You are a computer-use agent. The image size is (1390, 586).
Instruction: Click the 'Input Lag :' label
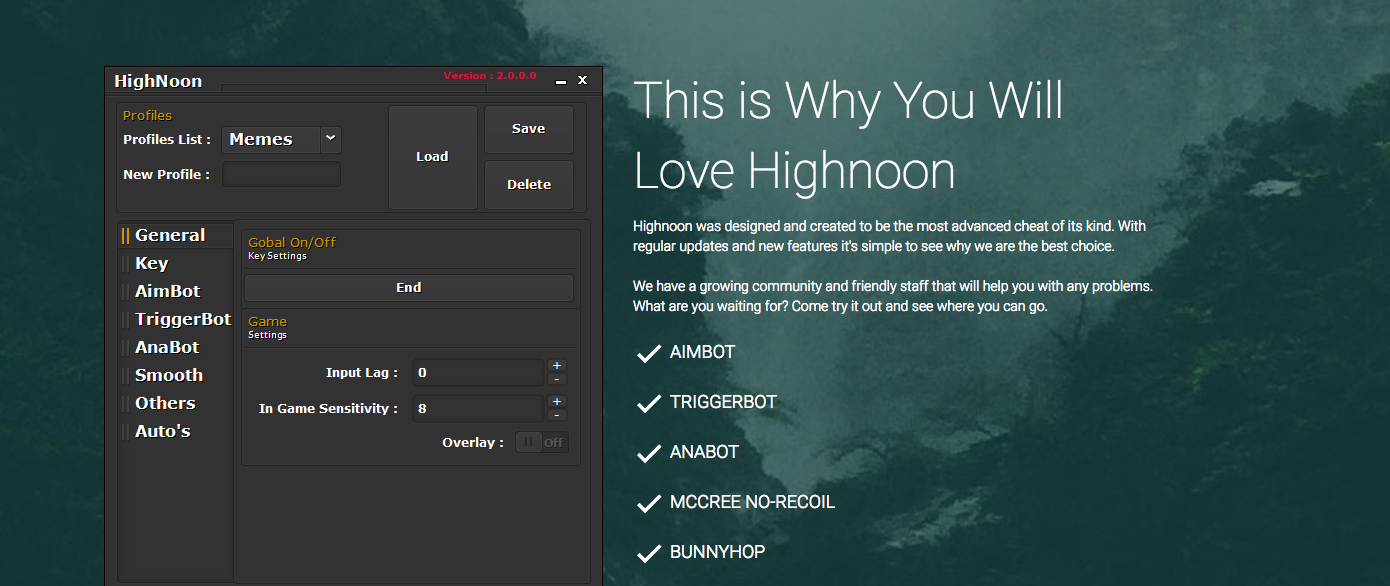362,373
